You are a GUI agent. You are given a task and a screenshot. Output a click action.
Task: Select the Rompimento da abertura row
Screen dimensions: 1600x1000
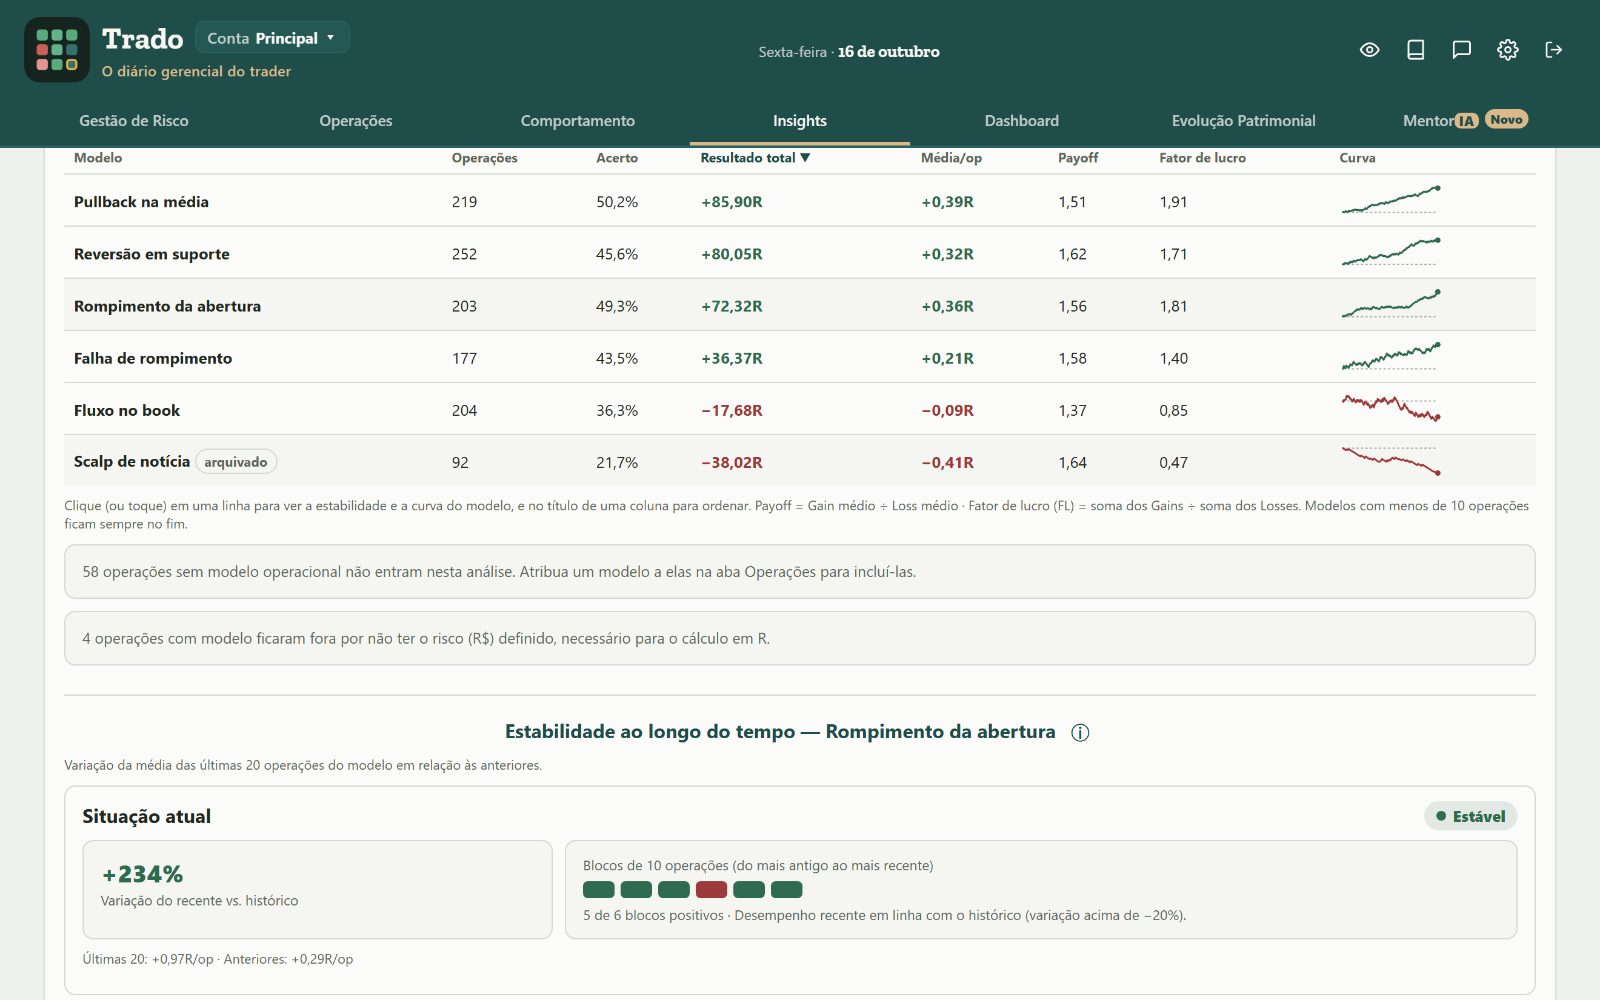[800, 305]
